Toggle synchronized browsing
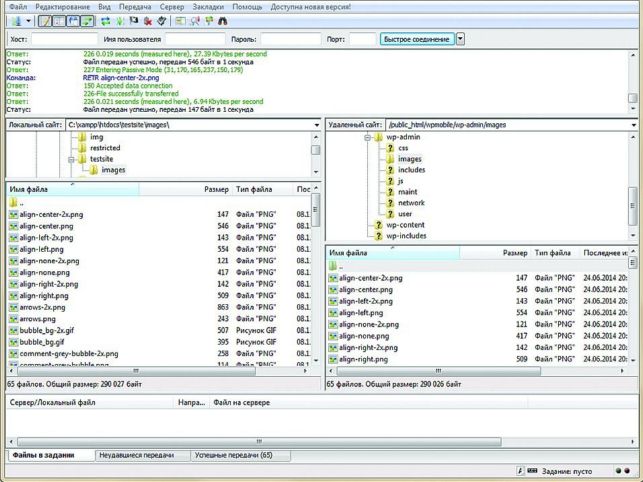643x482 pixels. coord(209,21)
